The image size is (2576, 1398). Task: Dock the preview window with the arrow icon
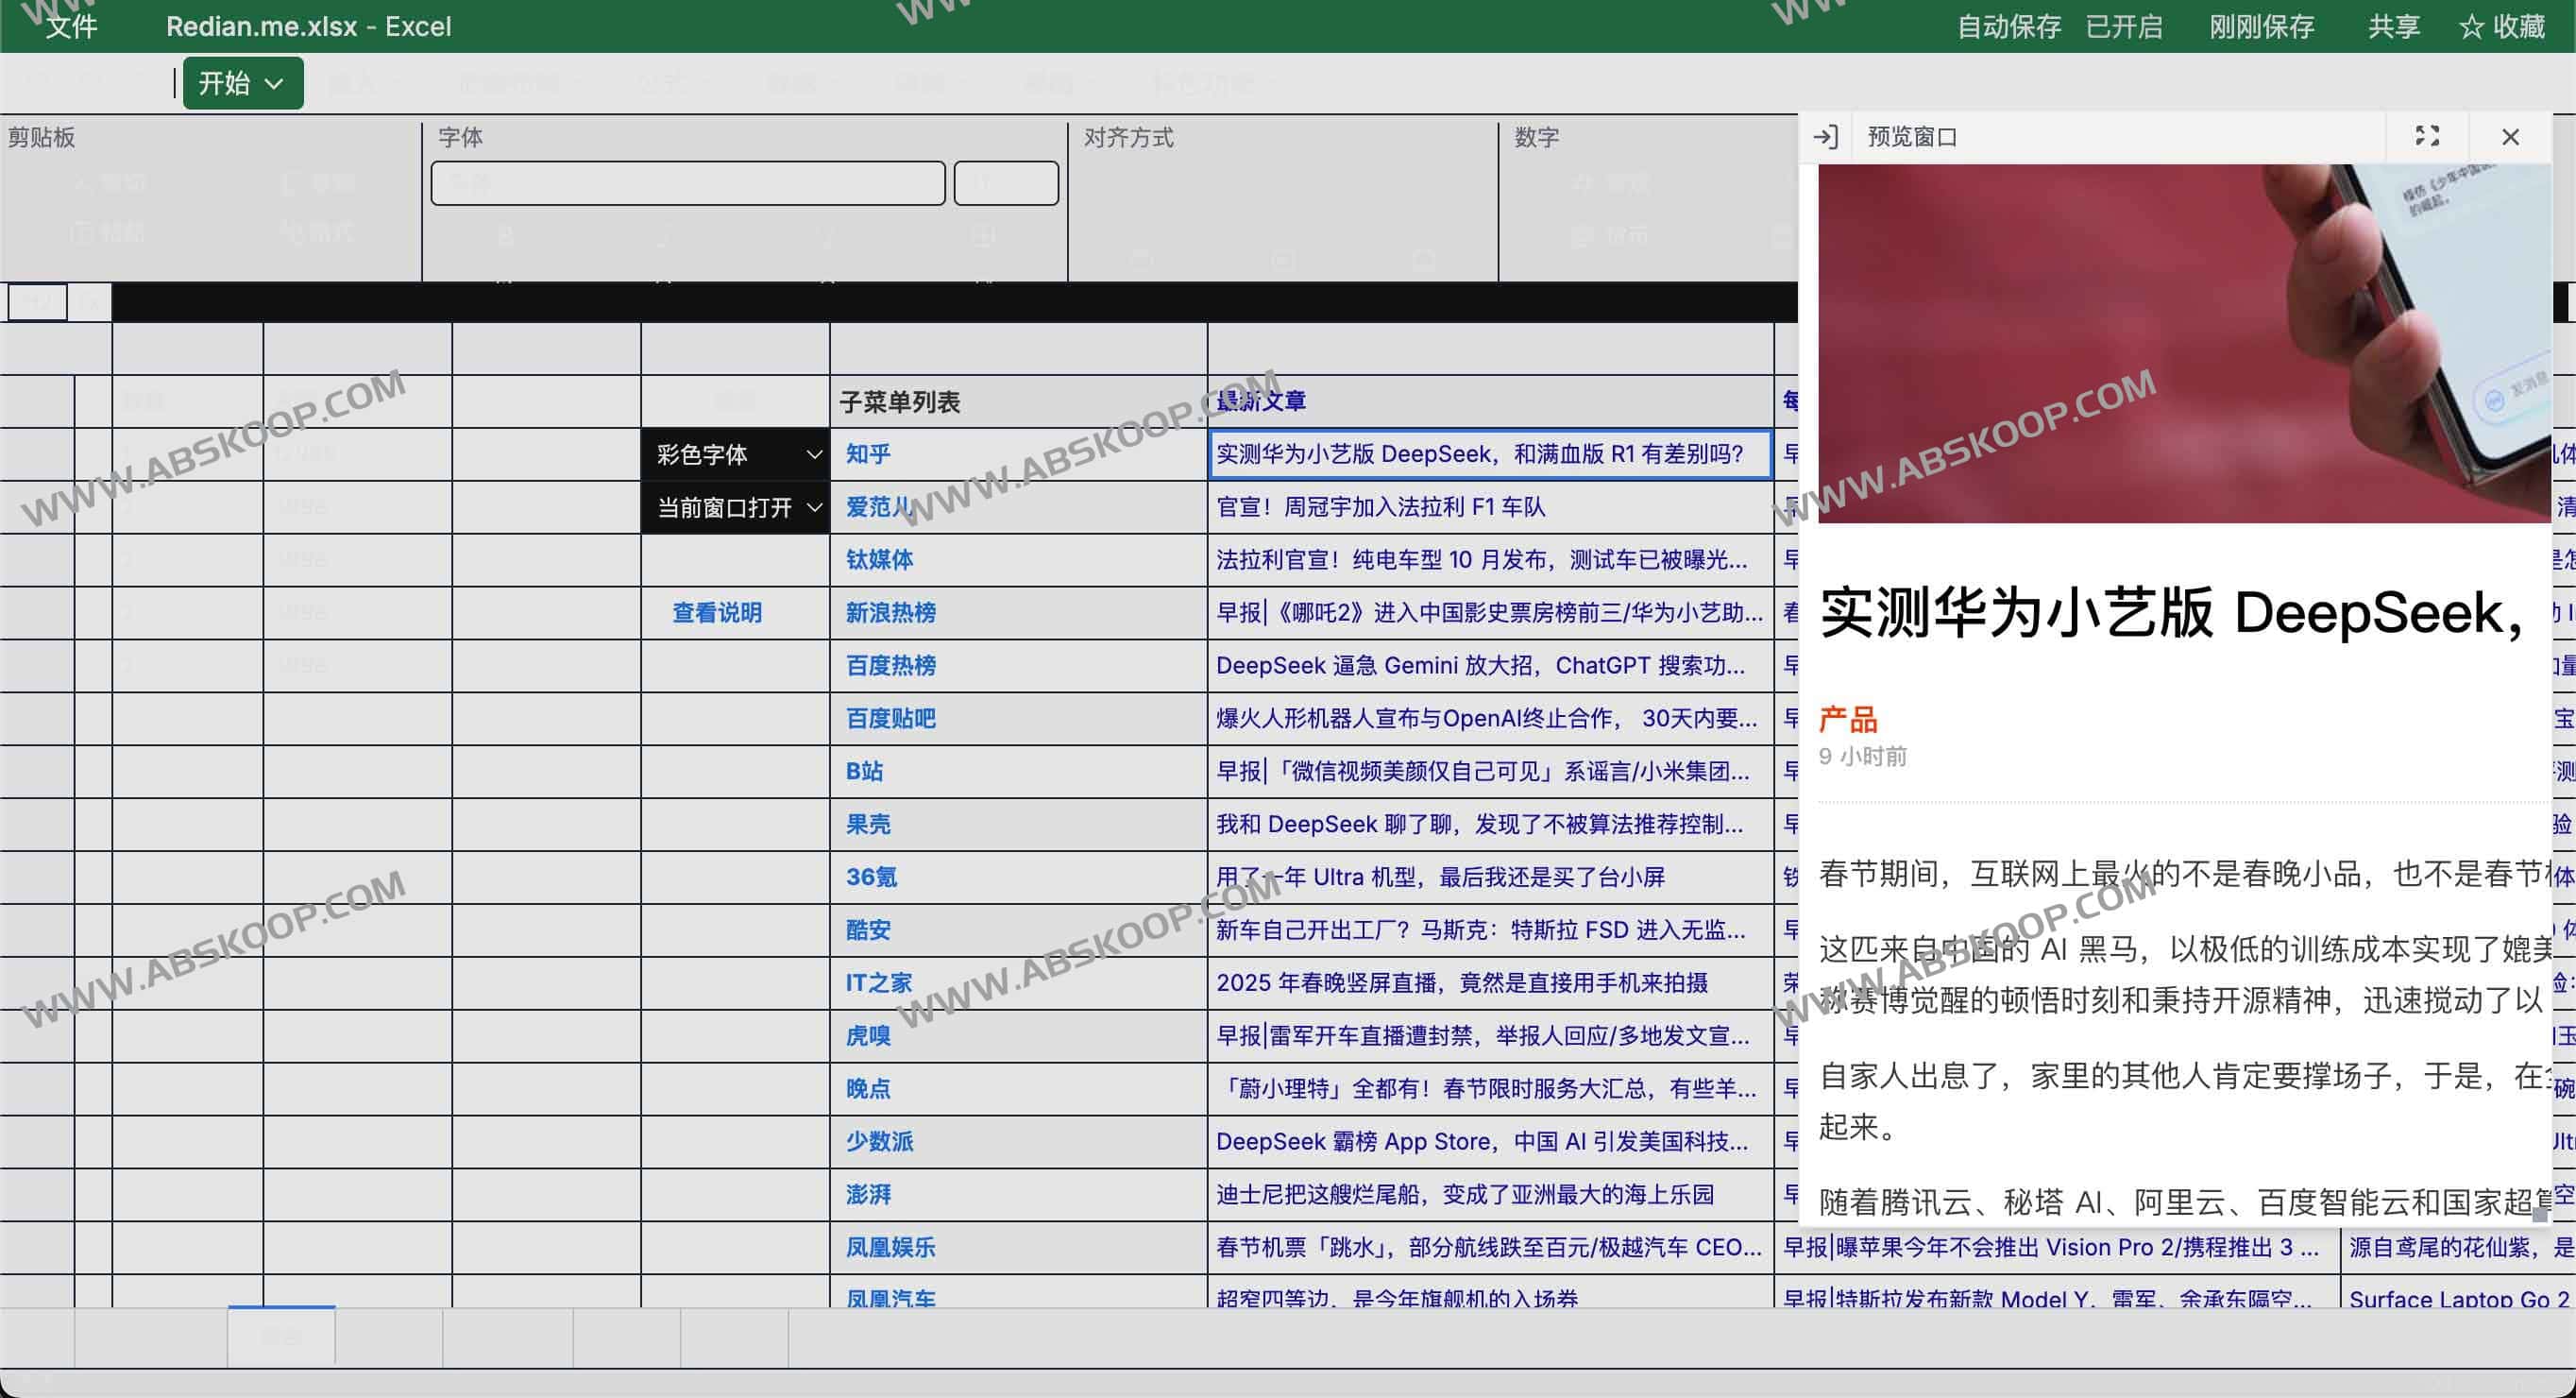pos(1825,137)
